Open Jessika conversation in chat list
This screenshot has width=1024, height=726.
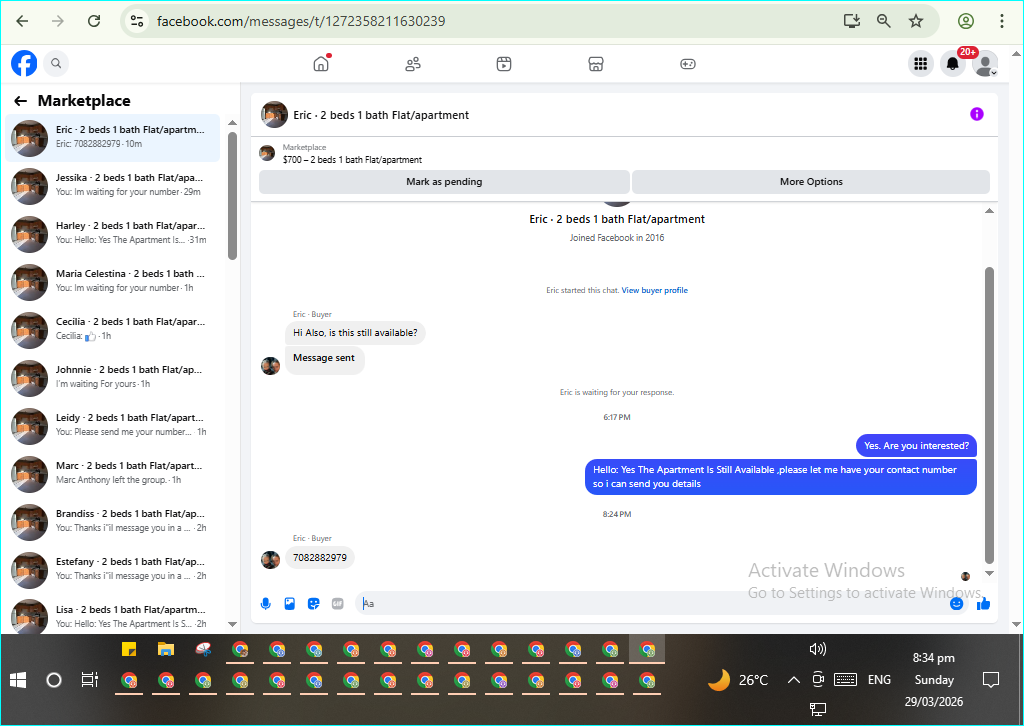(x=112, y=186)
